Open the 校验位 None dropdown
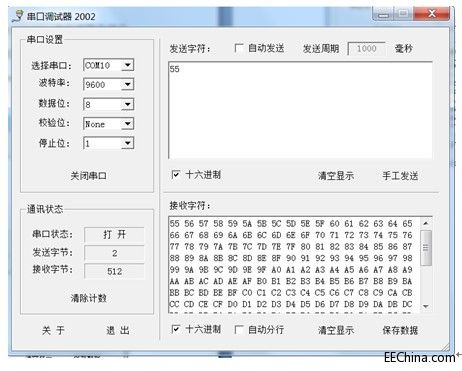This screenshot has width=462, height=371. [127, 124]
